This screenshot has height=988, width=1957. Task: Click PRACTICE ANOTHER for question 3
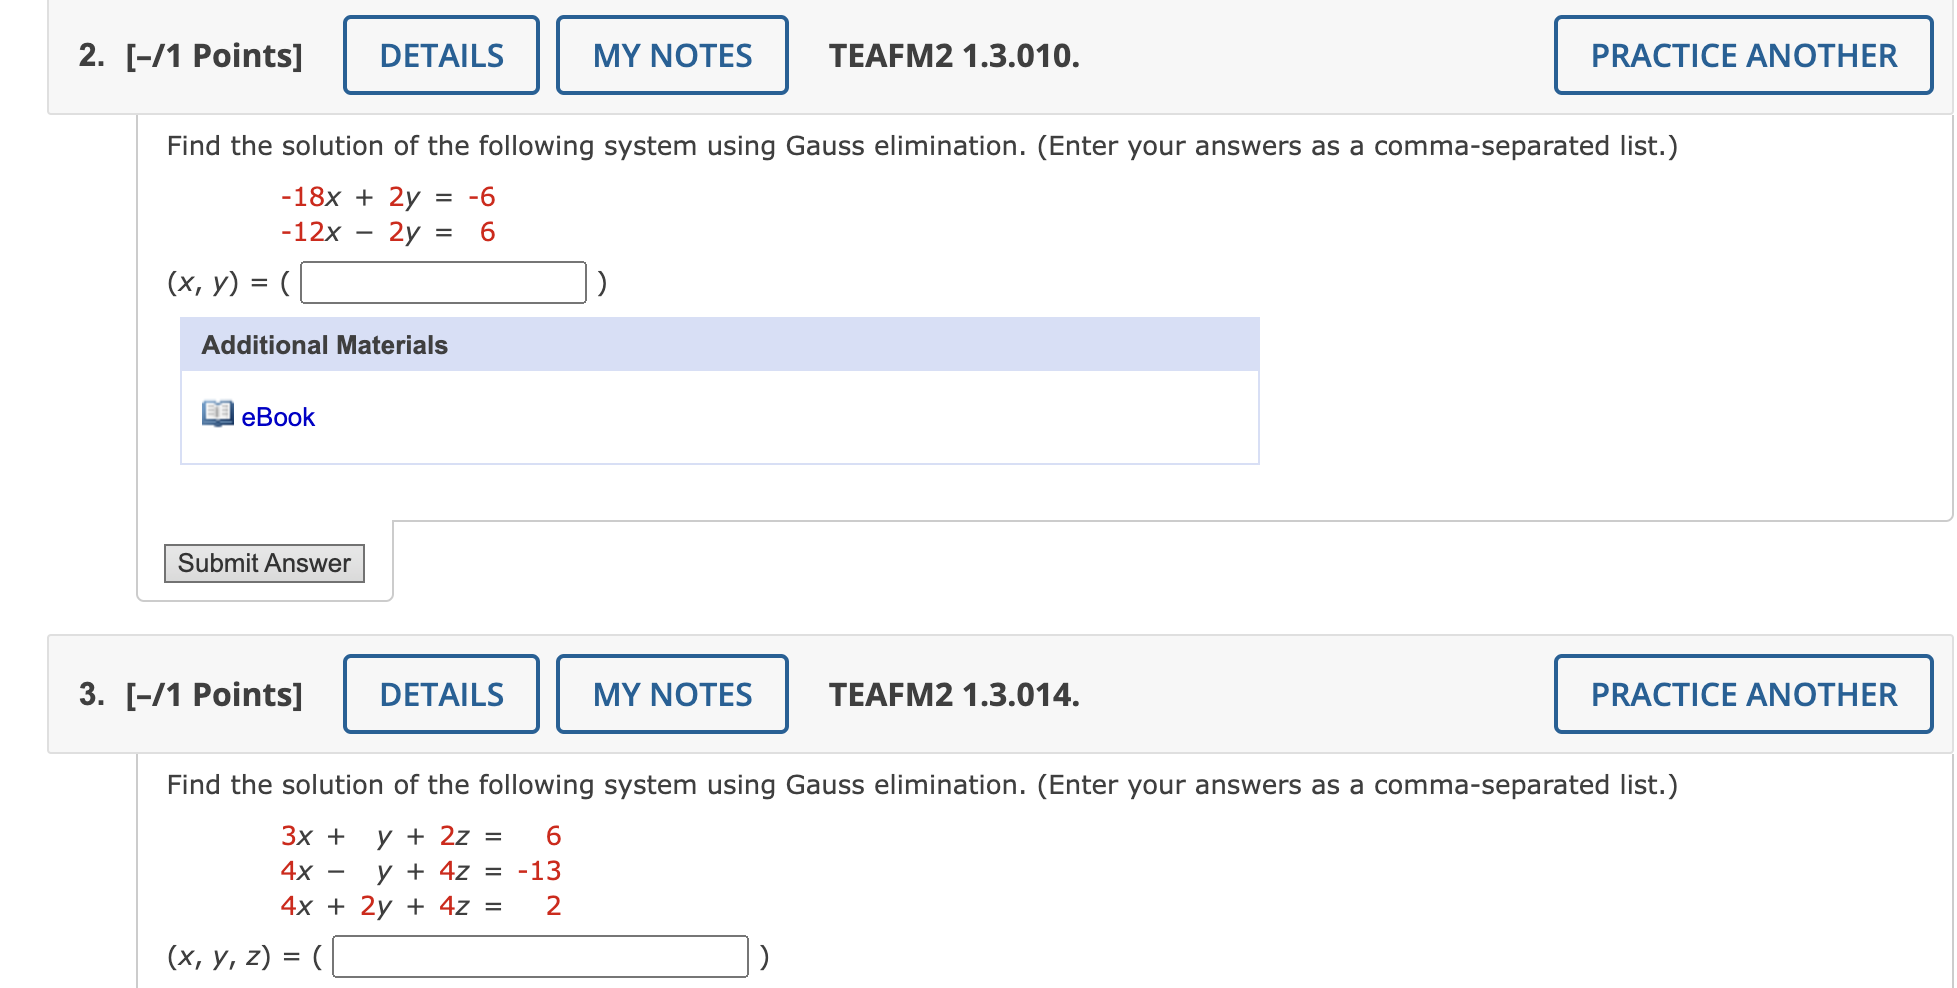(x=1743, y=693)
